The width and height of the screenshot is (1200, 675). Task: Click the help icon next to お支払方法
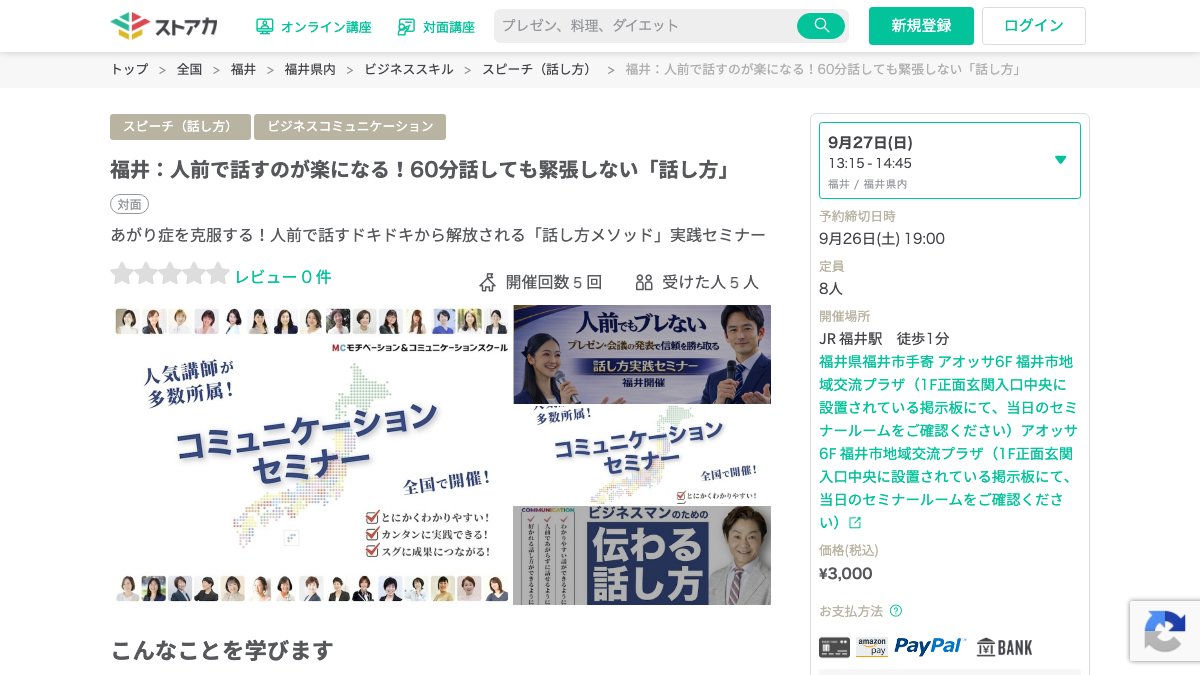pos(896,610)
